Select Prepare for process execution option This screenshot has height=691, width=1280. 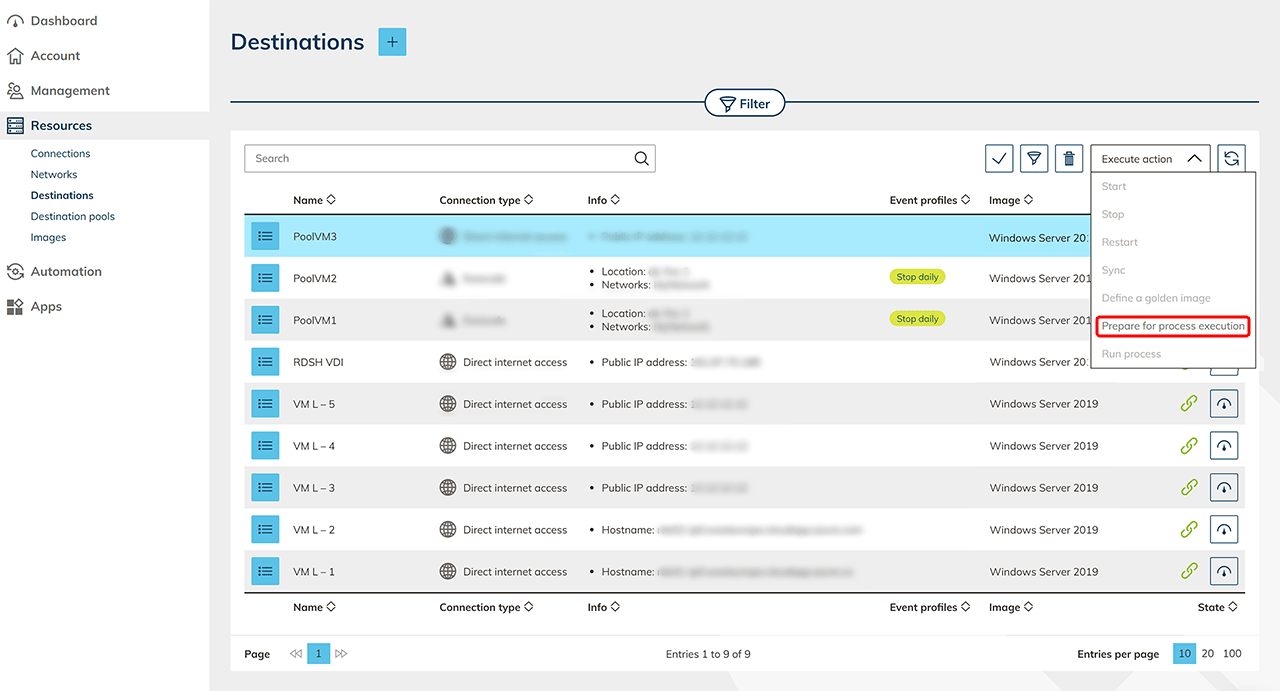tap(1173, 326)
